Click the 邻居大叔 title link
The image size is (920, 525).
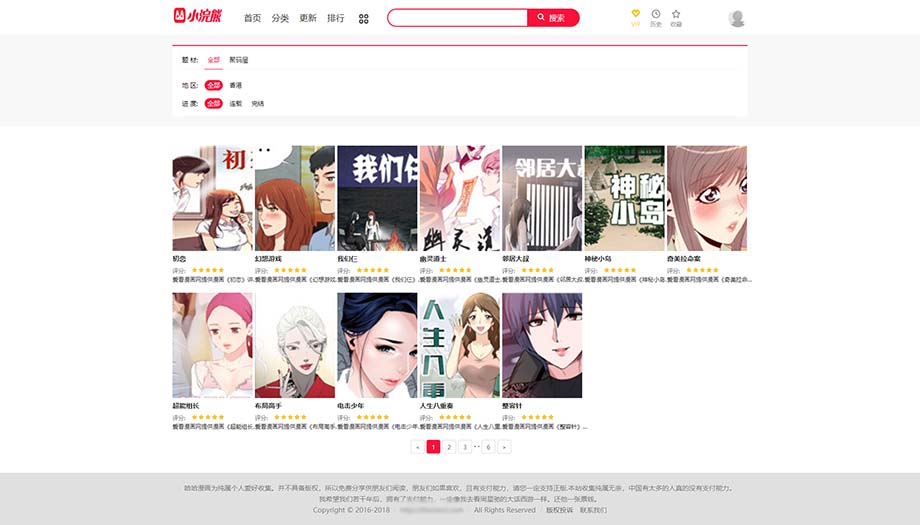pyautogui.click(x=516, y=259)
